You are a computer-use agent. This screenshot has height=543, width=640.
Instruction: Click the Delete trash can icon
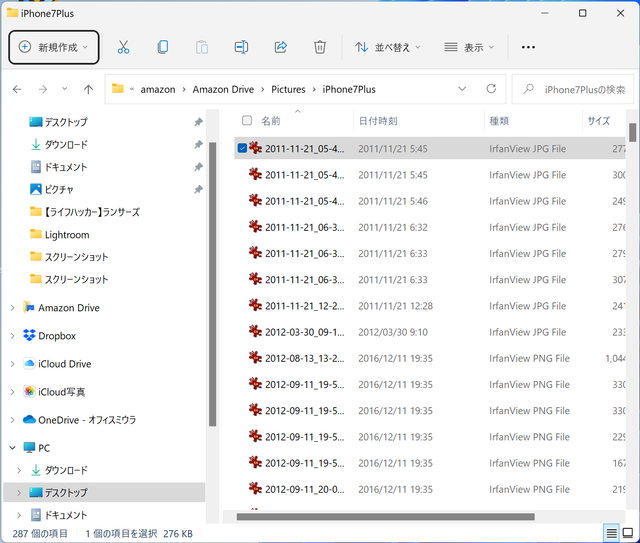pyautogui.click(x=320, y=47)
